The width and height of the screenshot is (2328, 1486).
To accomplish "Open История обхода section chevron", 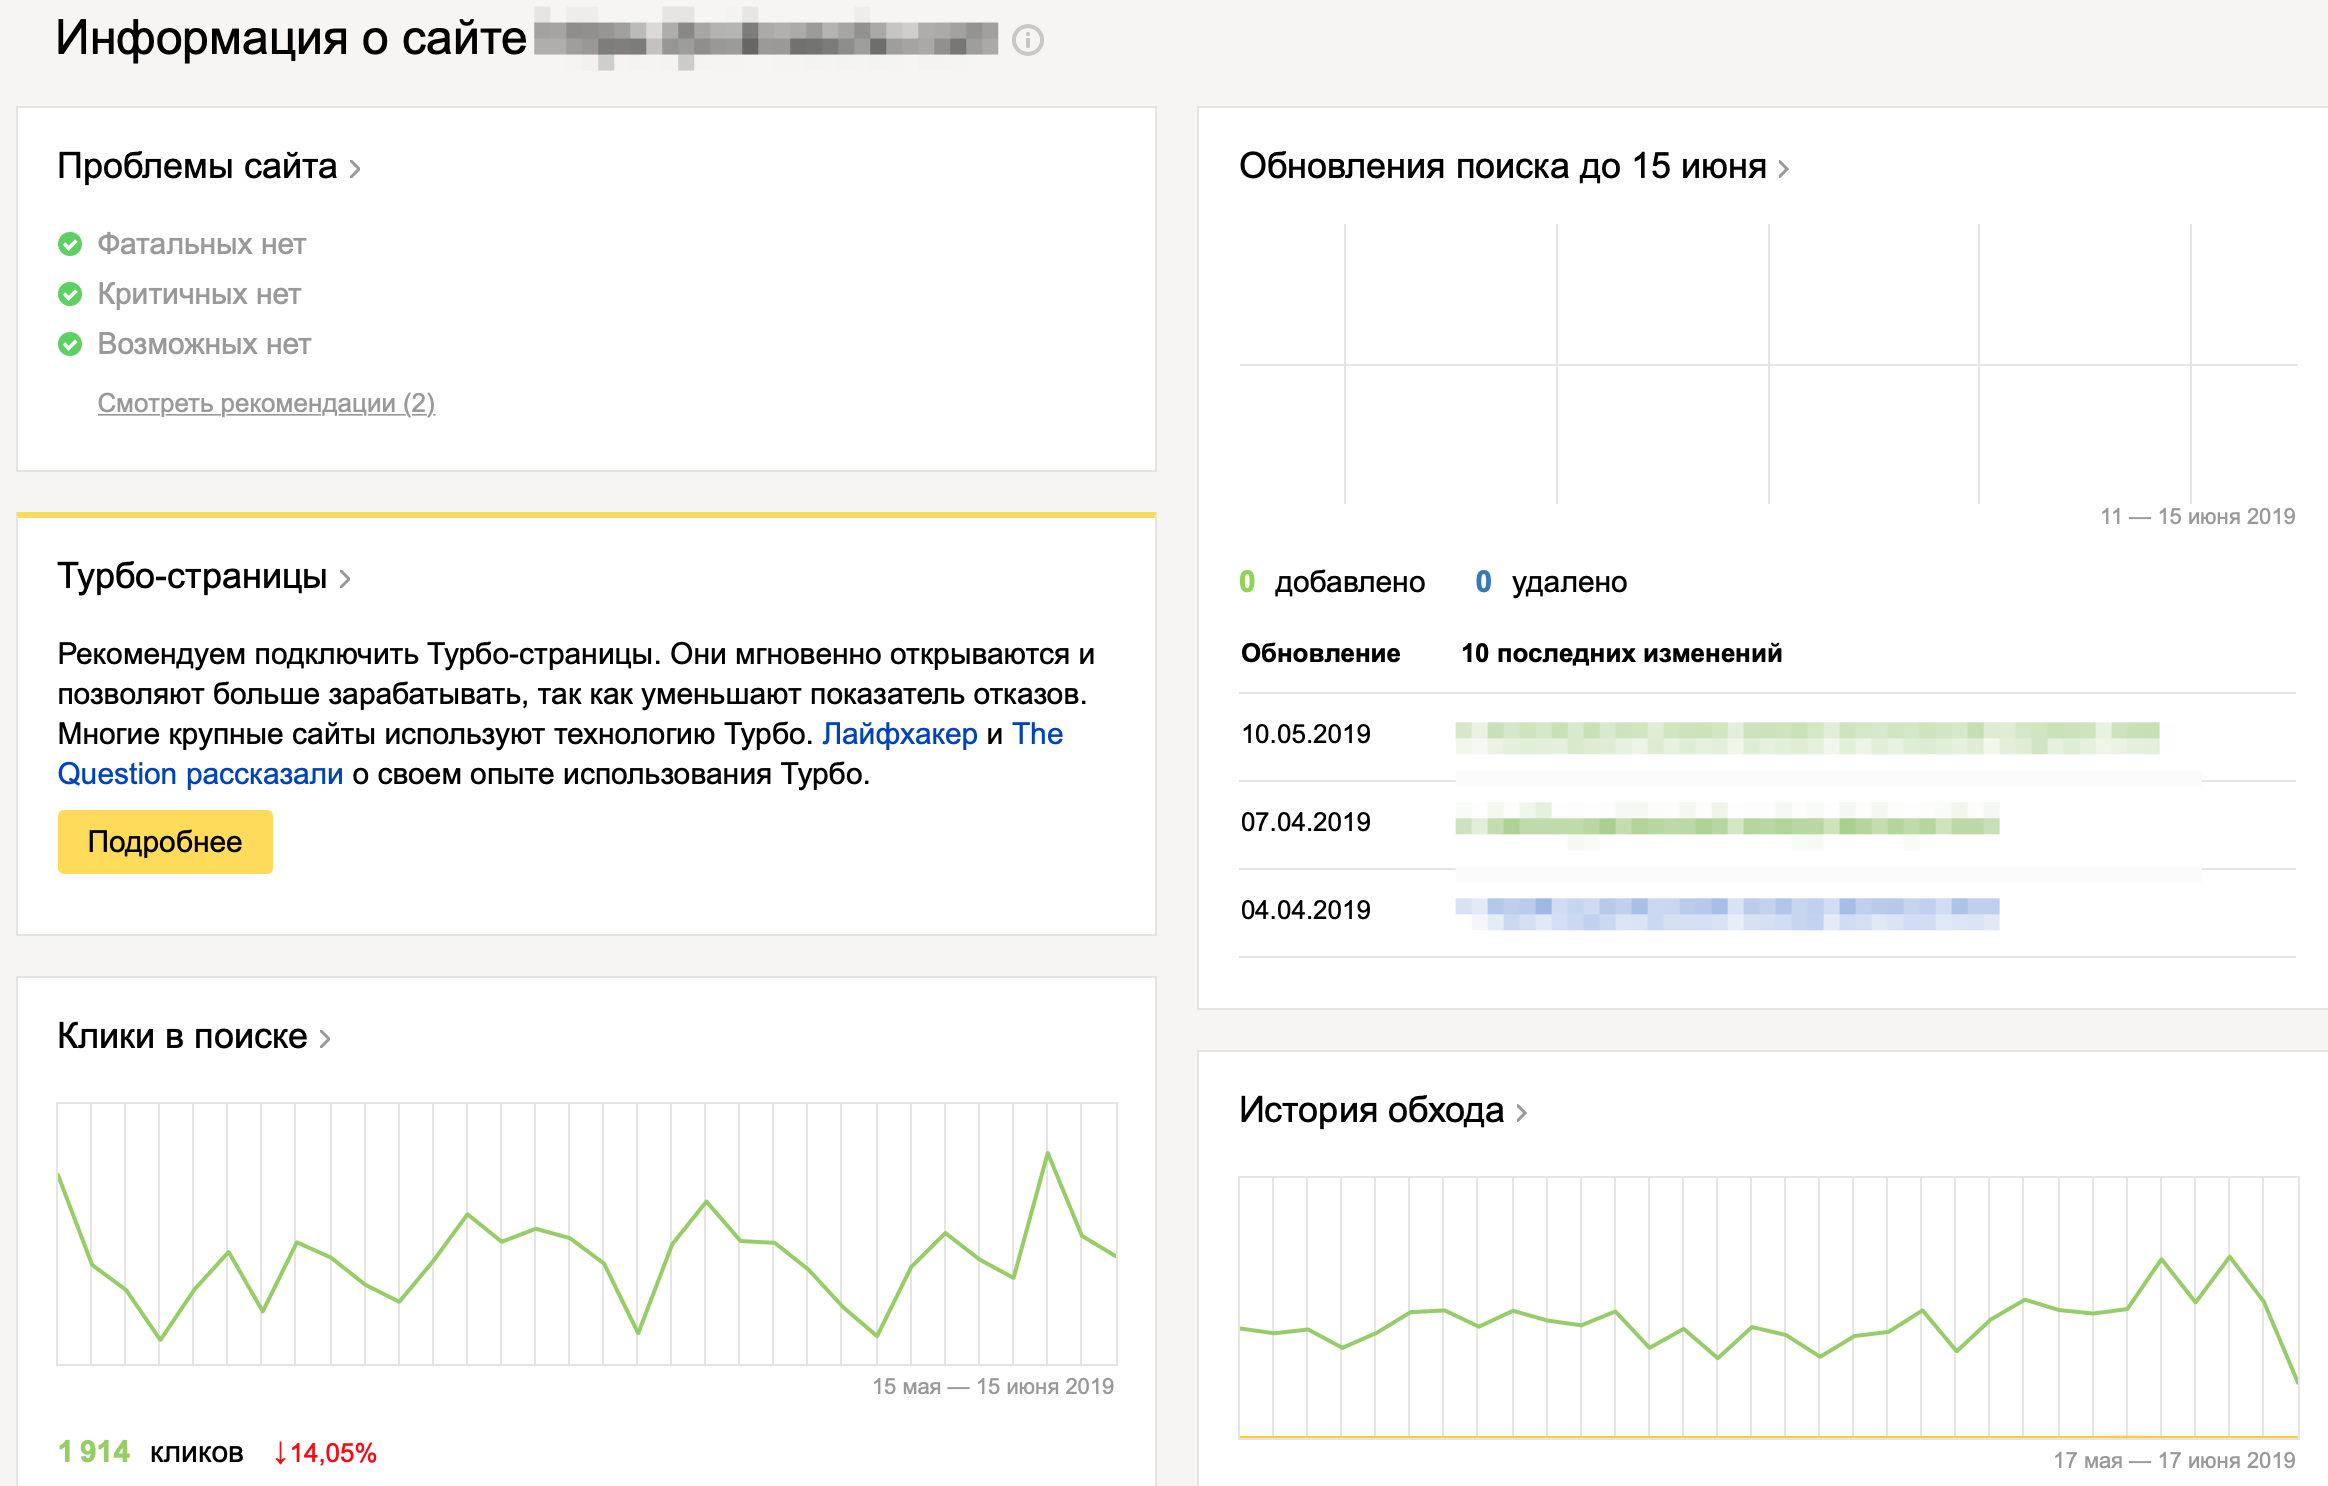I will 1521,1113.
